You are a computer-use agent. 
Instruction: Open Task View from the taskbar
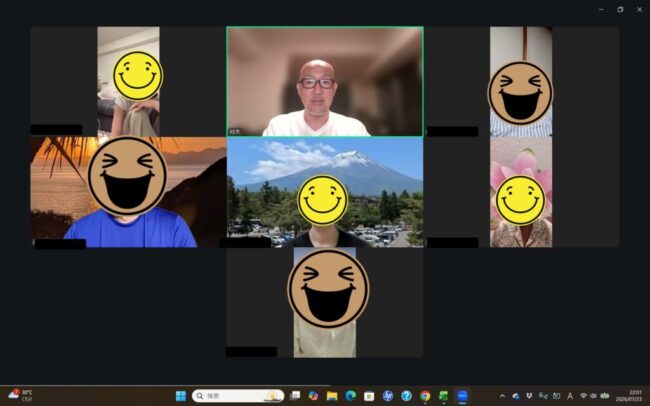[295, 396]
